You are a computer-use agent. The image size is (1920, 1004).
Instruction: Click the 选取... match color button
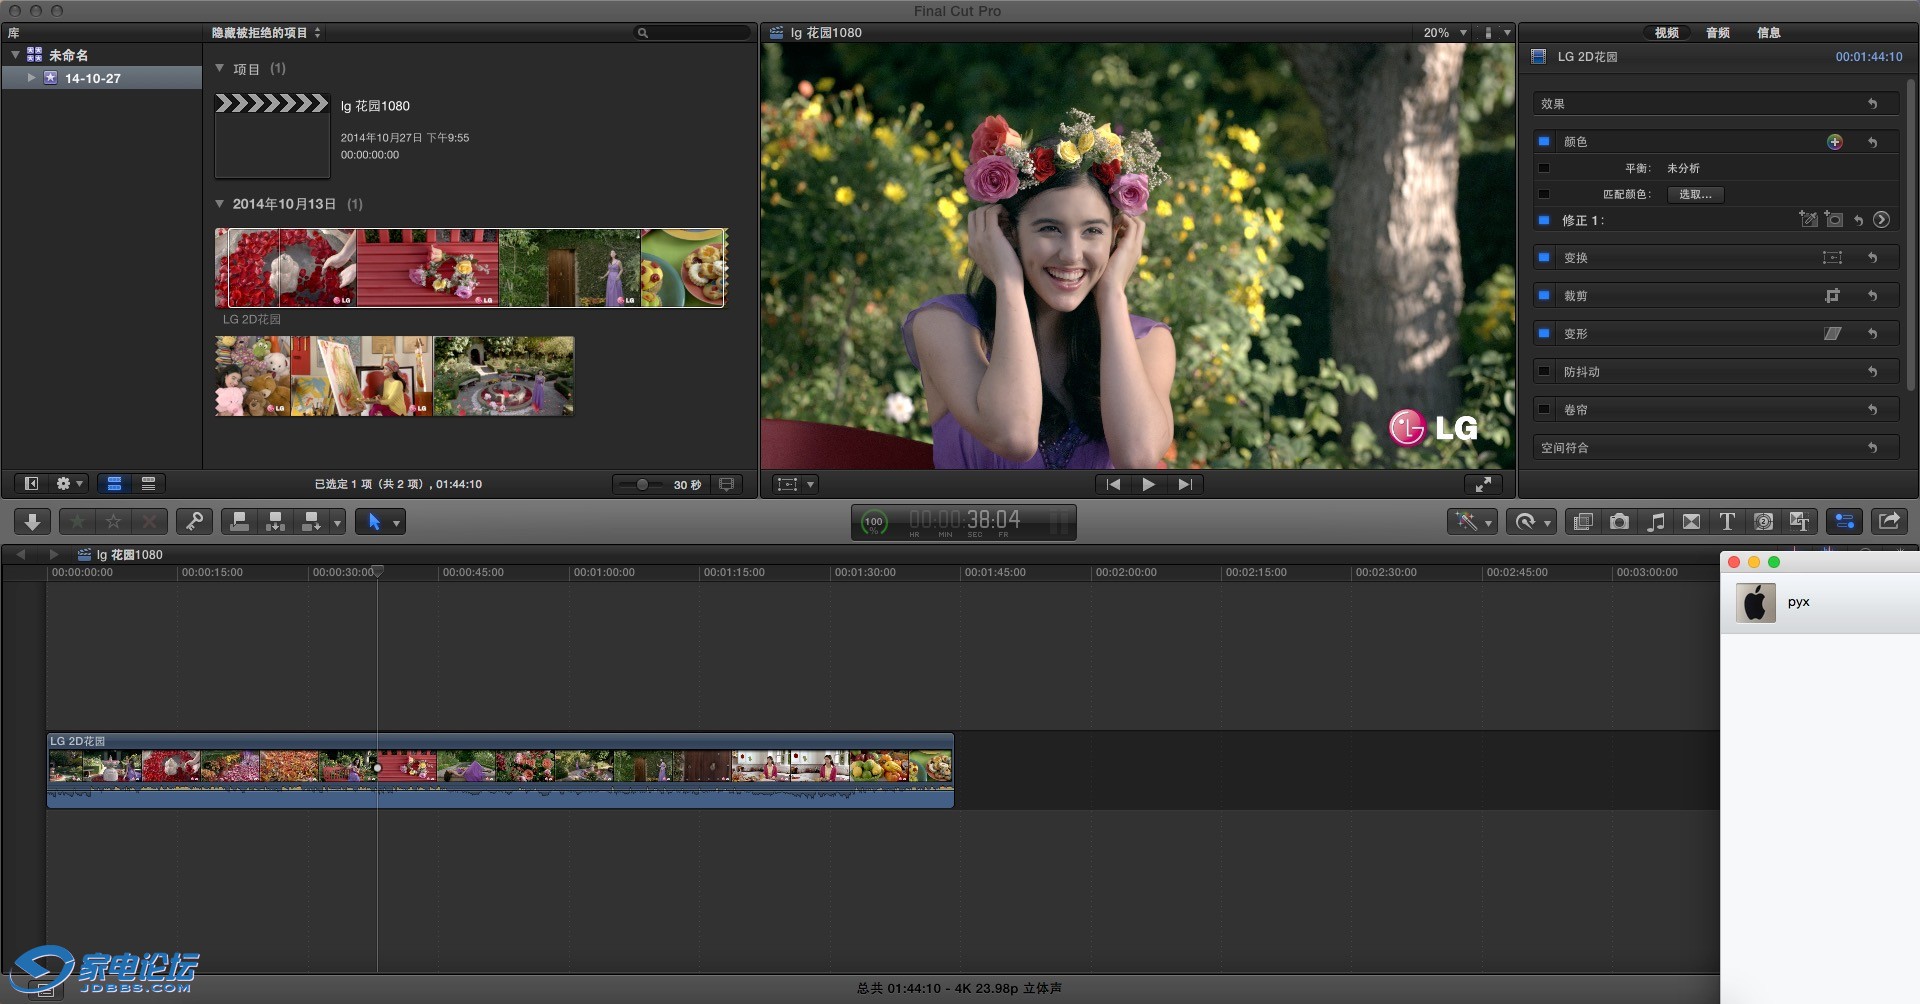1695,194
